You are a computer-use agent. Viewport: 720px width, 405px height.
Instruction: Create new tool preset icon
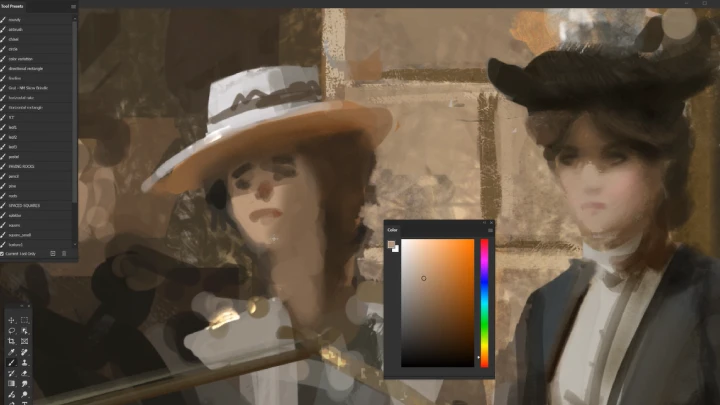coord(53,253)
